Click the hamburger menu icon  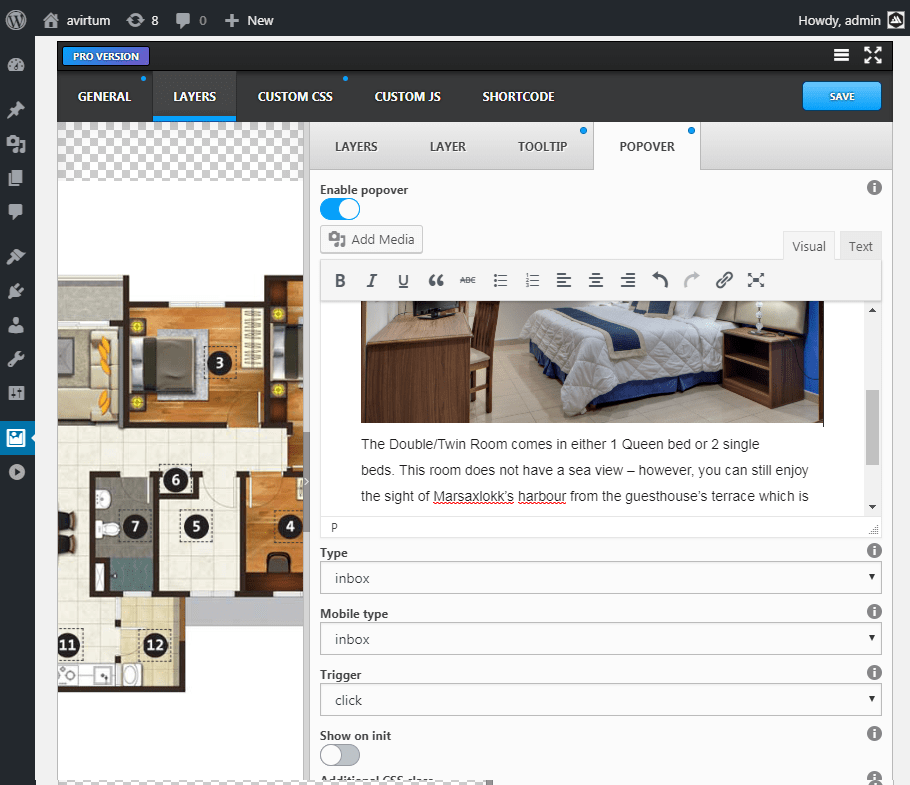pyautogui.click(x=842, y=56)
